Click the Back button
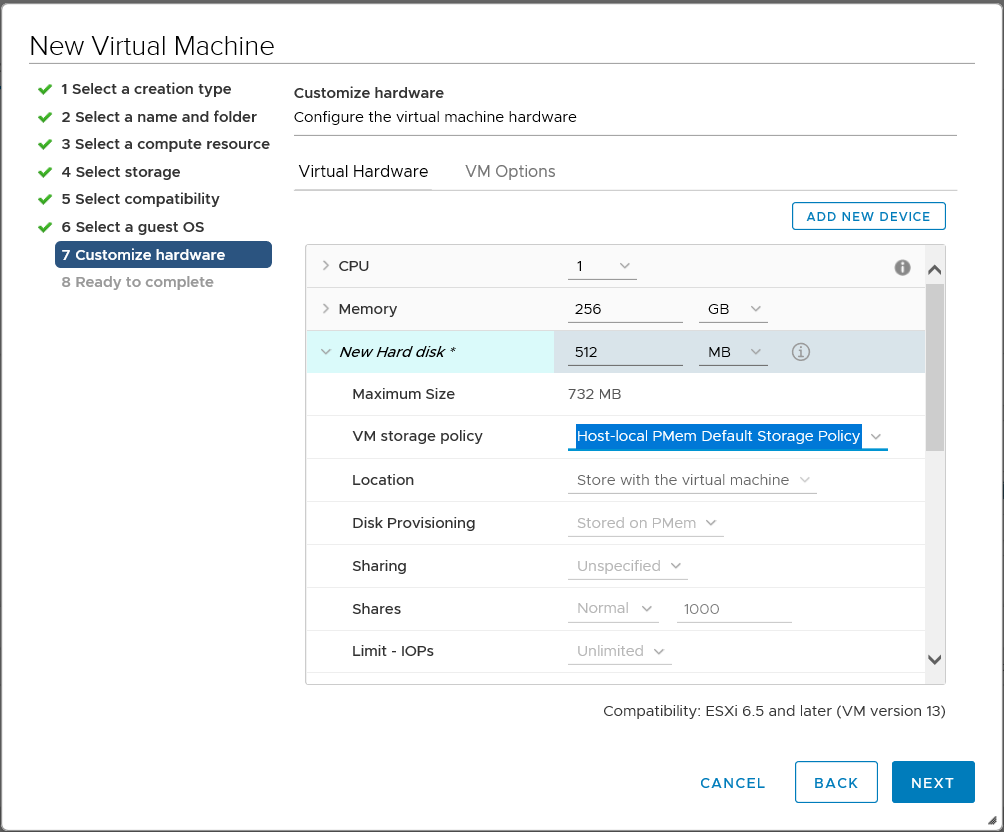This screenshot has height=832, width=1004. tap(836, 782)
